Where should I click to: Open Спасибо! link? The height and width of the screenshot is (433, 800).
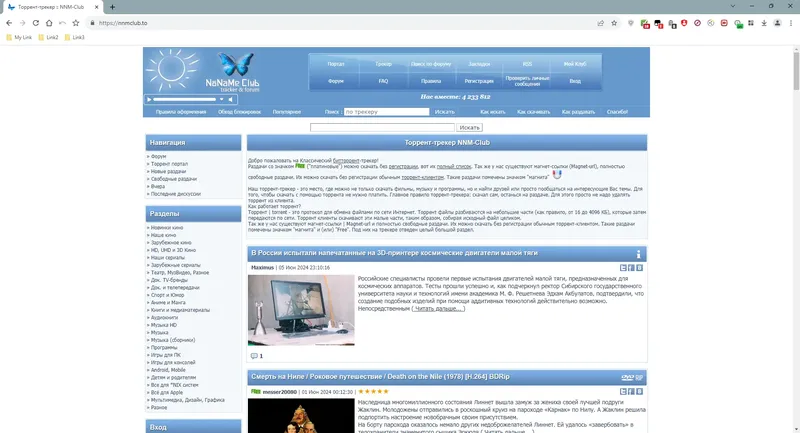tap(617, 112)
